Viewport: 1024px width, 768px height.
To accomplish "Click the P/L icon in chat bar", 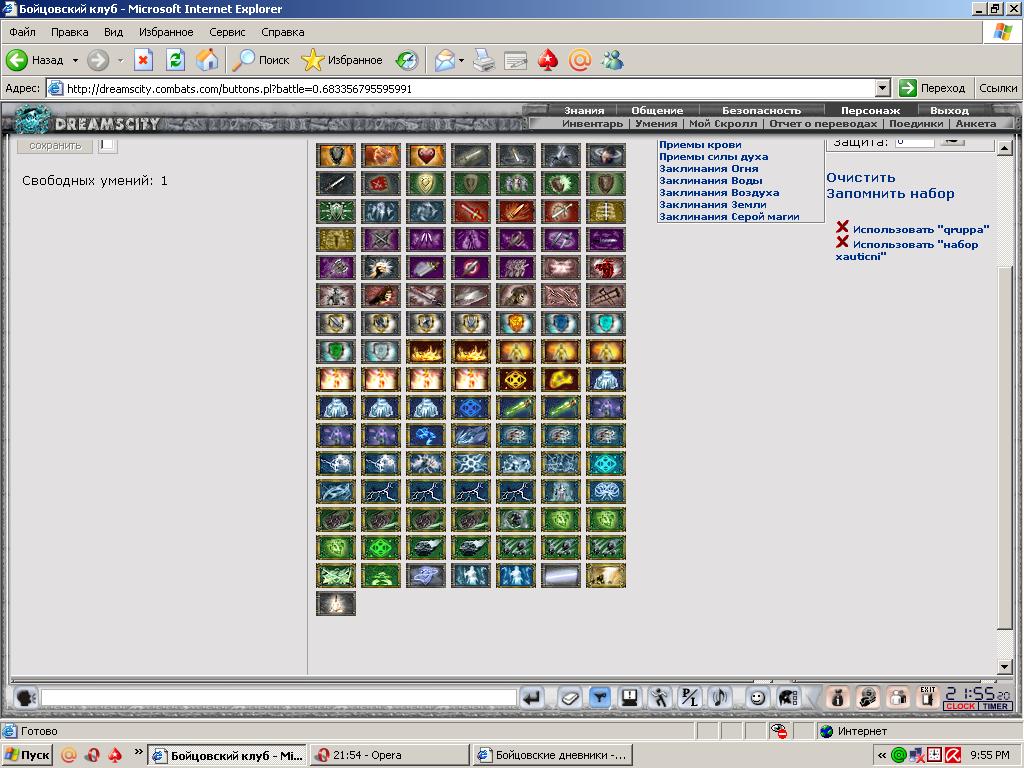I will [690, 697].
